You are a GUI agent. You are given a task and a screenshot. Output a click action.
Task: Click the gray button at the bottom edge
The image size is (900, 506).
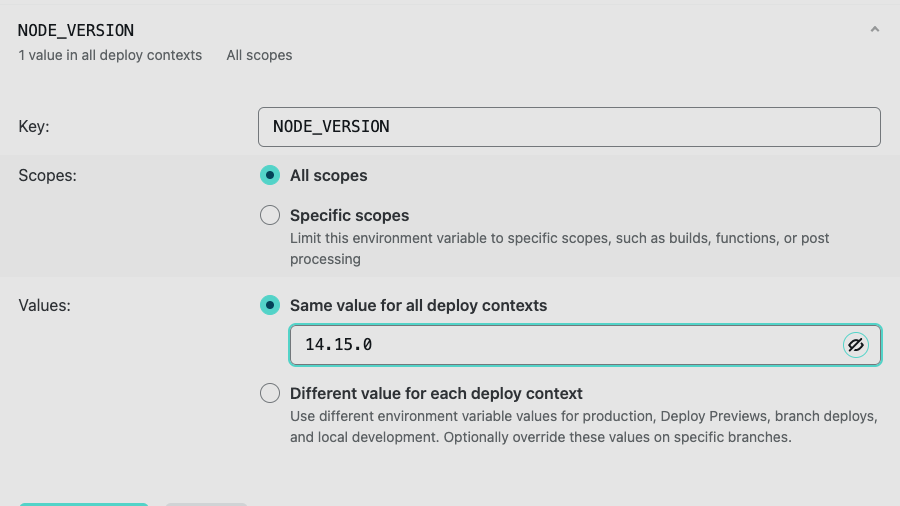click(x=206, y=504)
